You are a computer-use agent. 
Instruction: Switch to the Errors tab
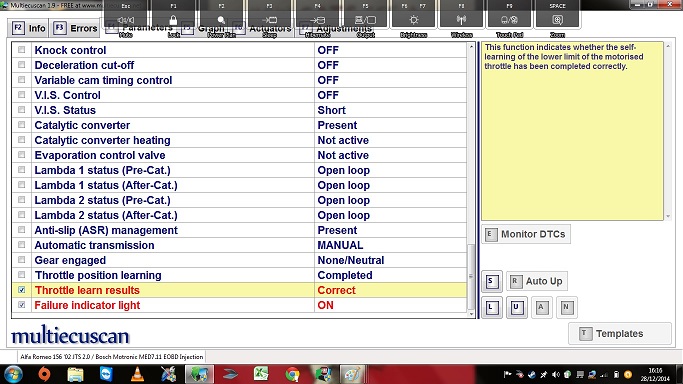[75, 28]
